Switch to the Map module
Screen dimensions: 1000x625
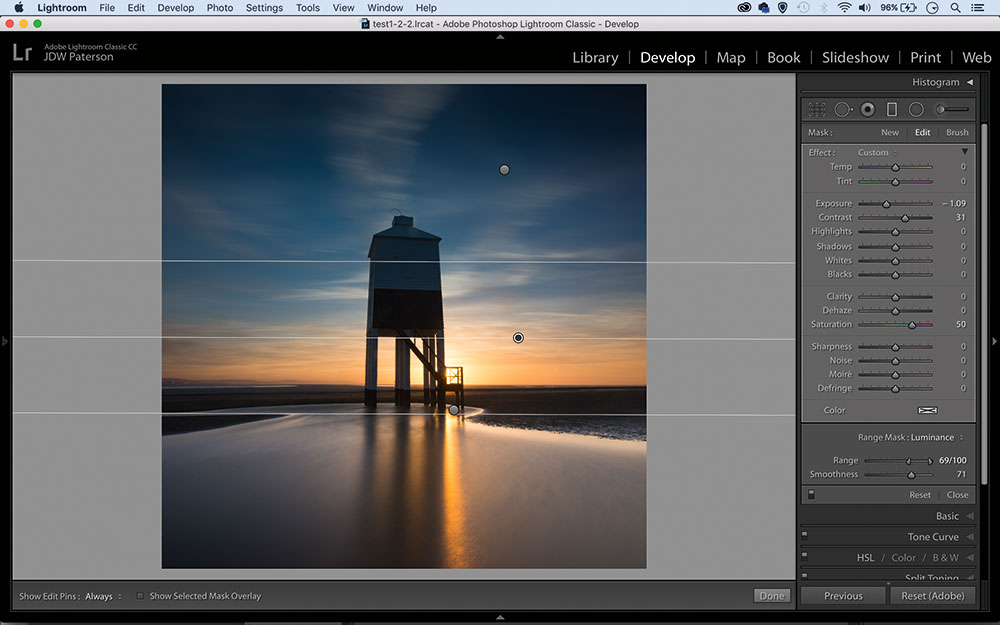click(731, 57)
